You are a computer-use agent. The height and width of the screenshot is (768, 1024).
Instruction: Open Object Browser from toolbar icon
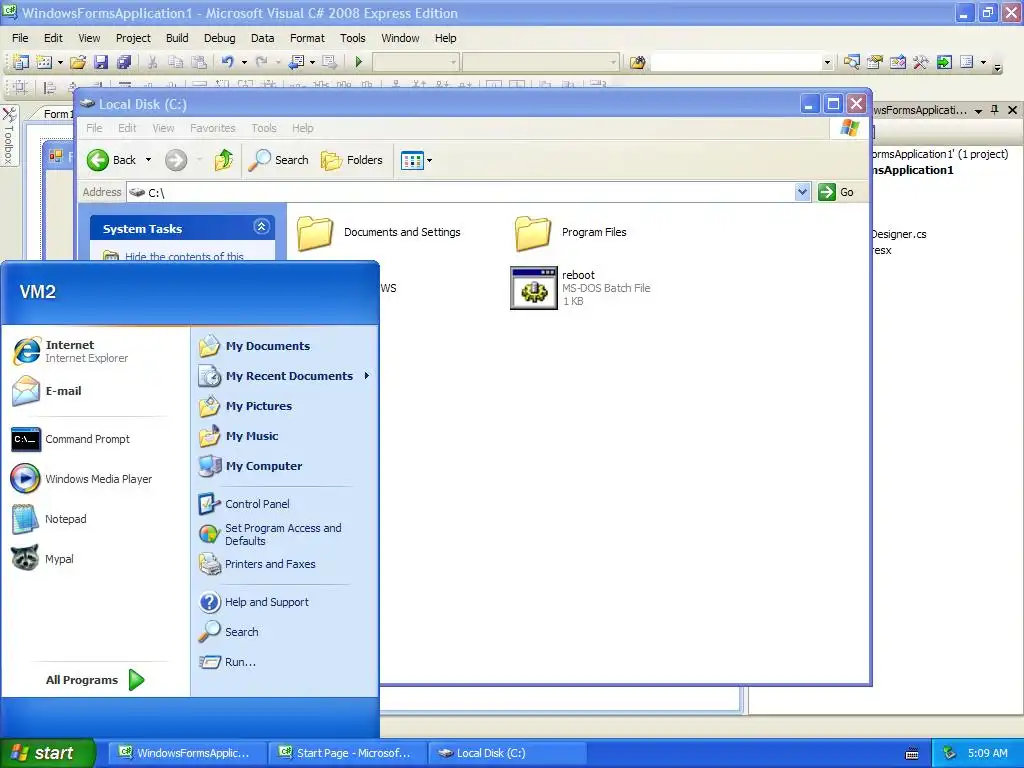[898, 62]
